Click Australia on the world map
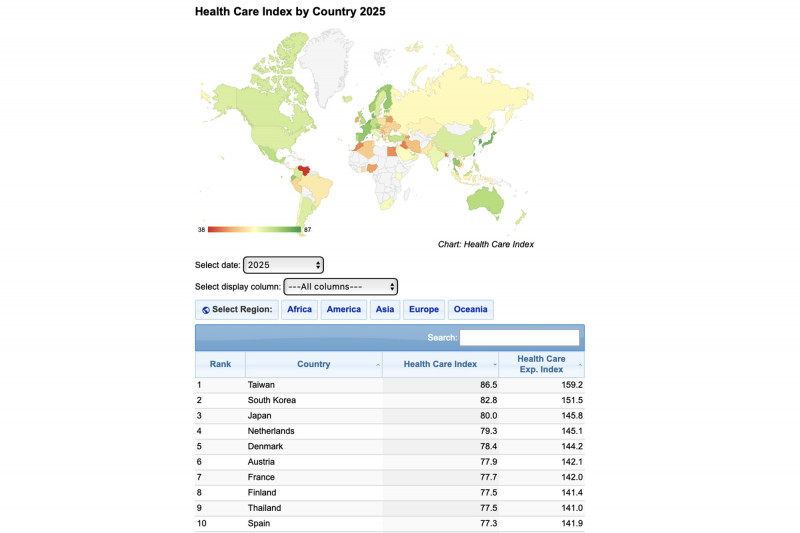Viewport: 800px width, 533px height. pyautogui.click(x=485, y=200)
